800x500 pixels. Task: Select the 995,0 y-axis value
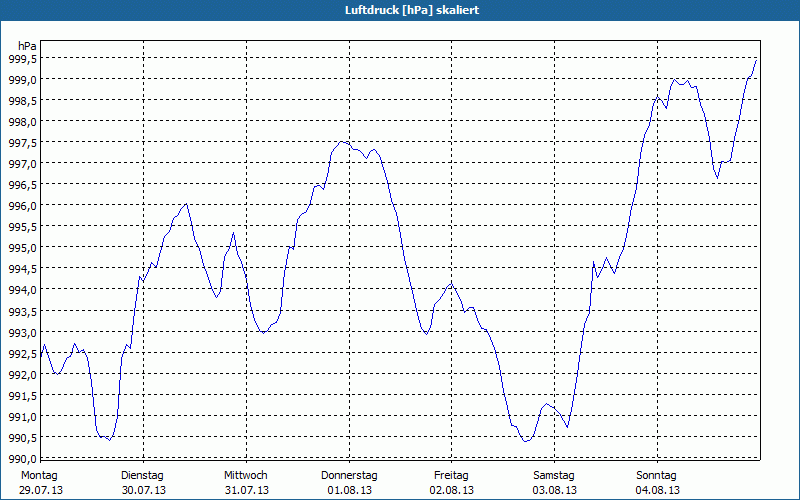pos(22,248)
